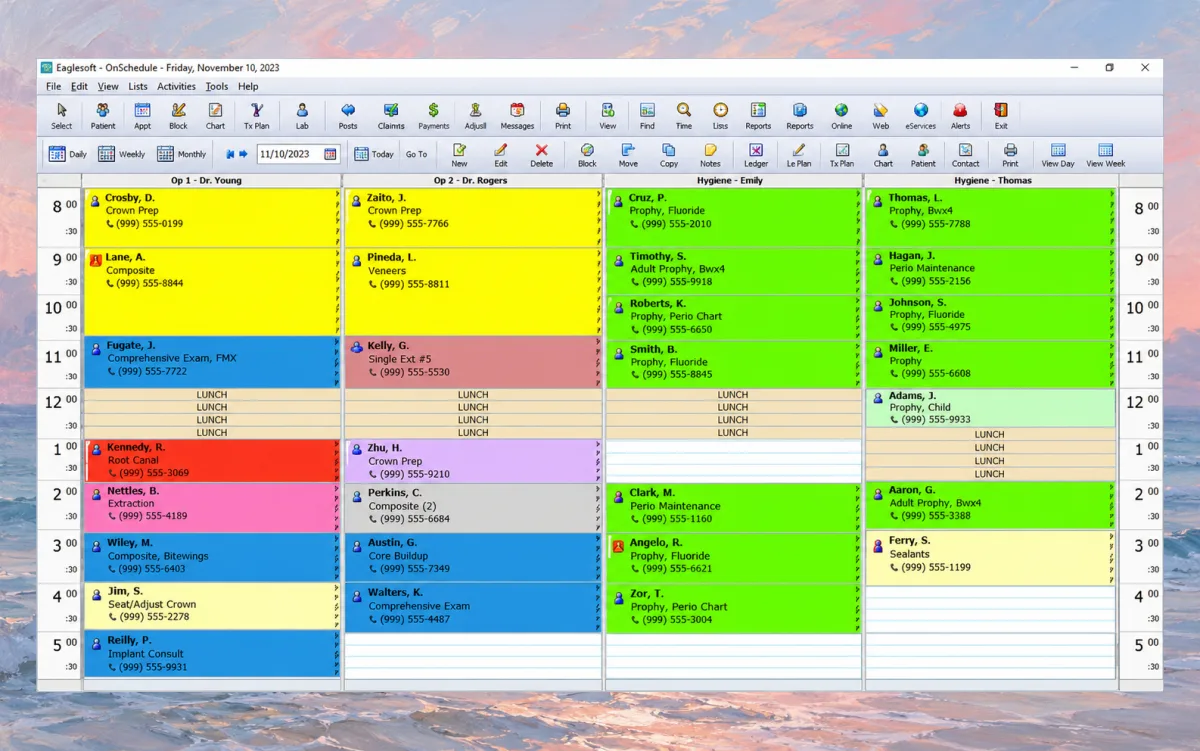Select the Kelly, G. Single Ext. #5 appointment
Screen dimensions: 1200x751
coord(473,362)
